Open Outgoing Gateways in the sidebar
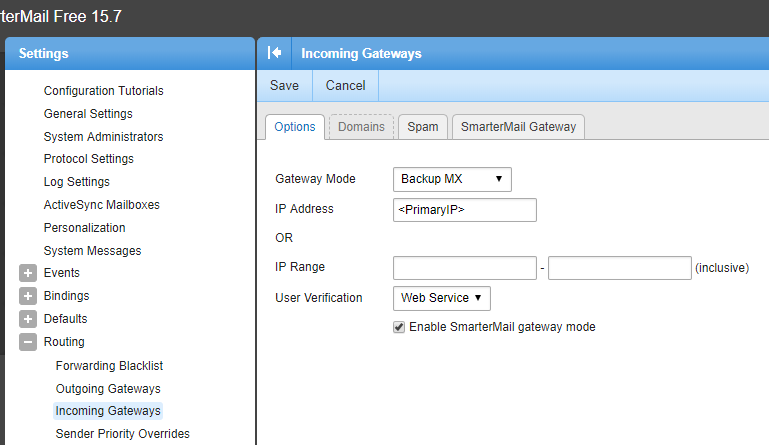 pos(108,388)
